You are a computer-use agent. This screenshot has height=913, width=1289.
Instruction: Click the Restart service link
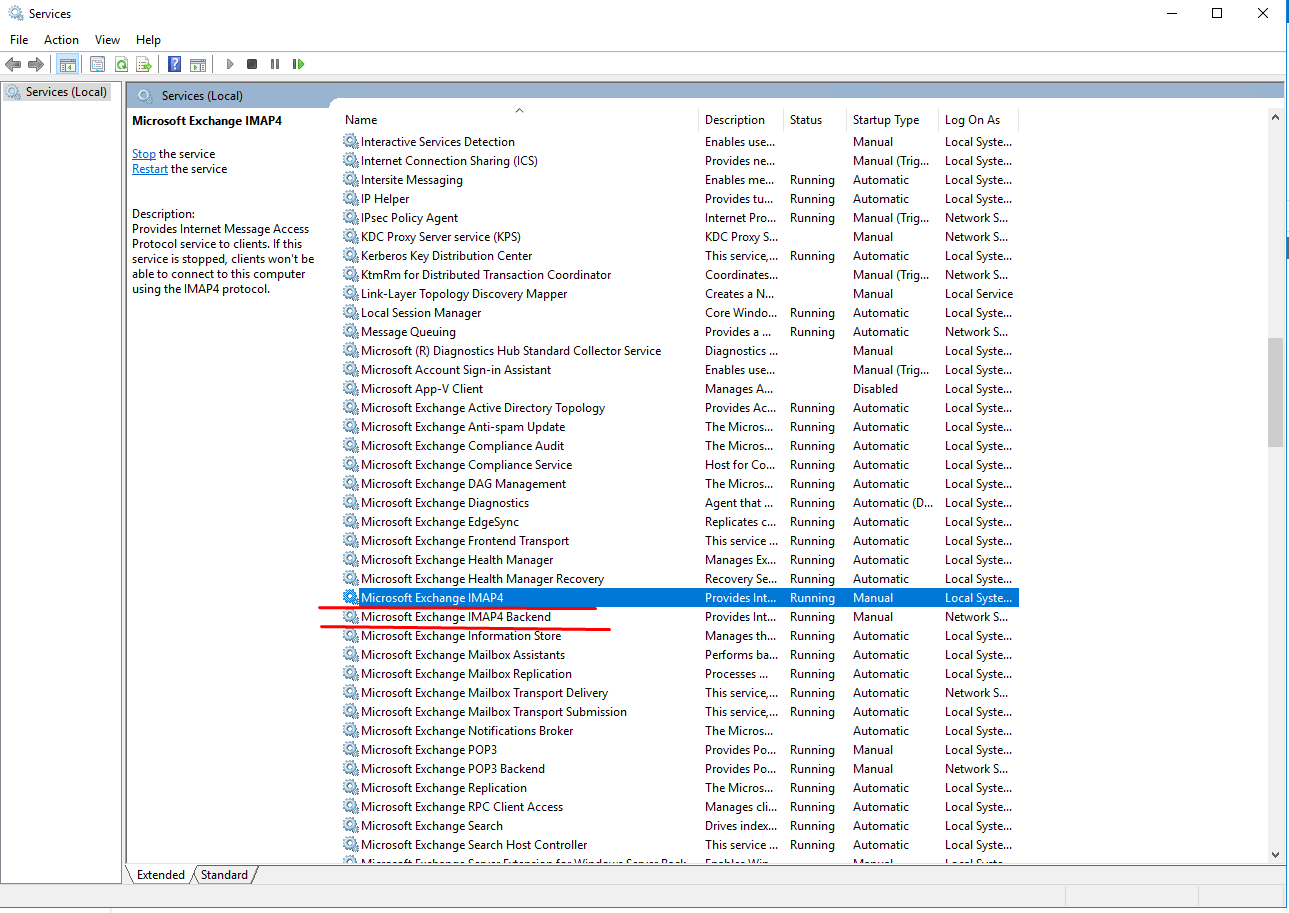point(149,168)
